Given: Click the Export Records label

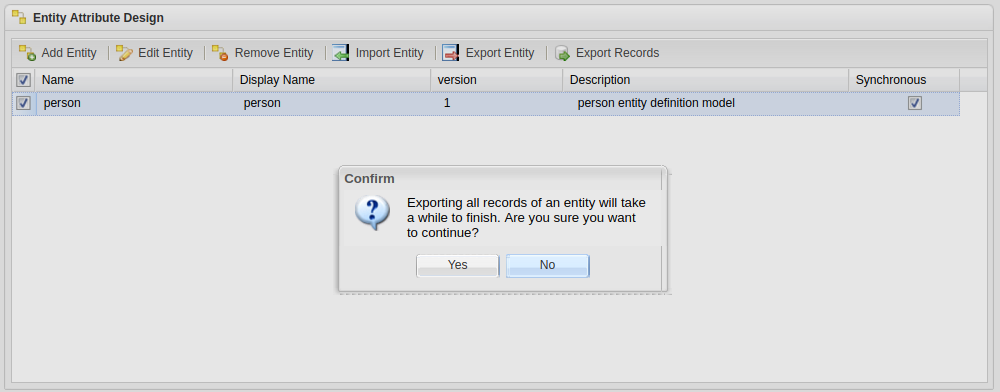Looking at the screenshot, I should click(x=617, y=53).
